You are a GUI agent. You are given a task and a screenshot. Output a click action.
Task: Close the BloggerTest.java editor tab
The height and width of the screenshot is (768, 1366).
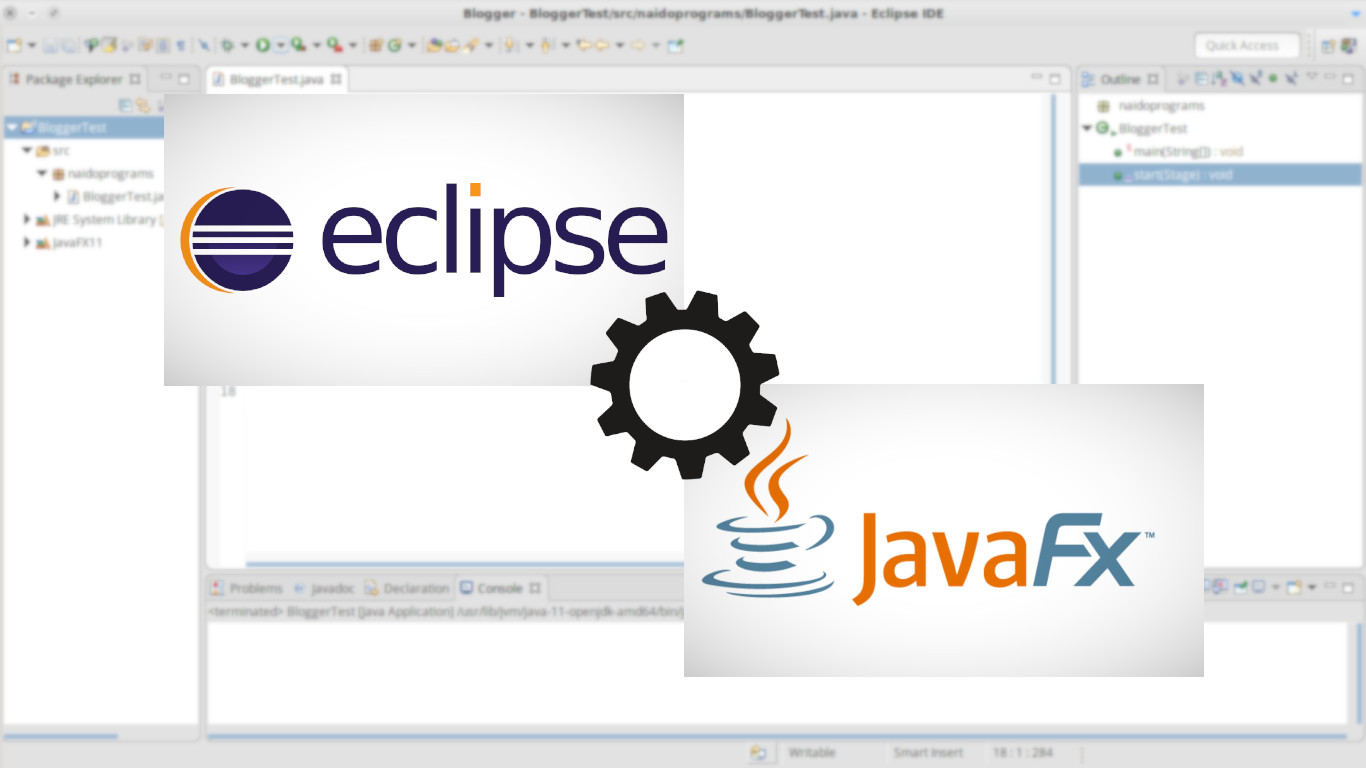[336, 79]
